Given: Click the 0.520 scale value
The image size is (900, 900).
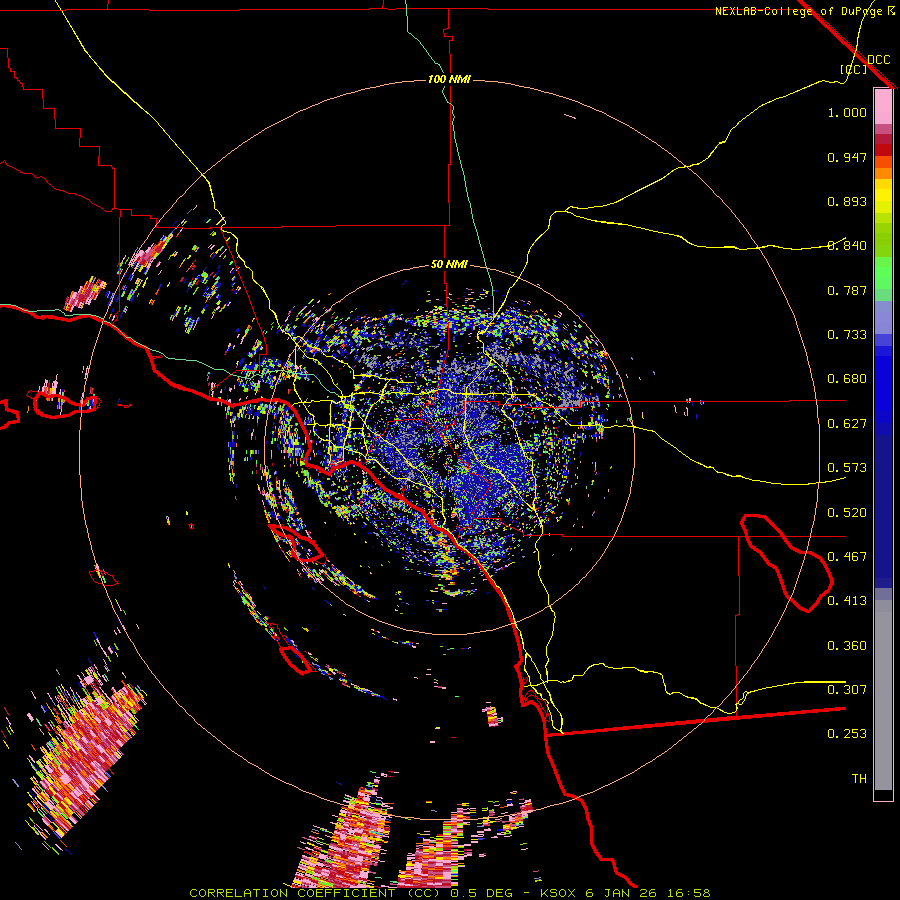Looking at the screenshot, I should pyautogui.click(x=847, y=513).
